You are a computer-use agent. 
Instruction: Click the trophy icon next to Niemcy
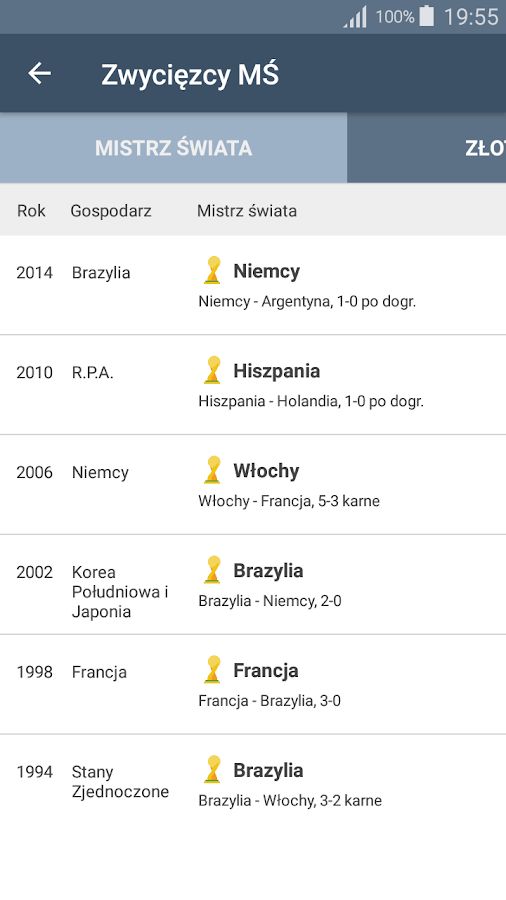pos(213,270)
